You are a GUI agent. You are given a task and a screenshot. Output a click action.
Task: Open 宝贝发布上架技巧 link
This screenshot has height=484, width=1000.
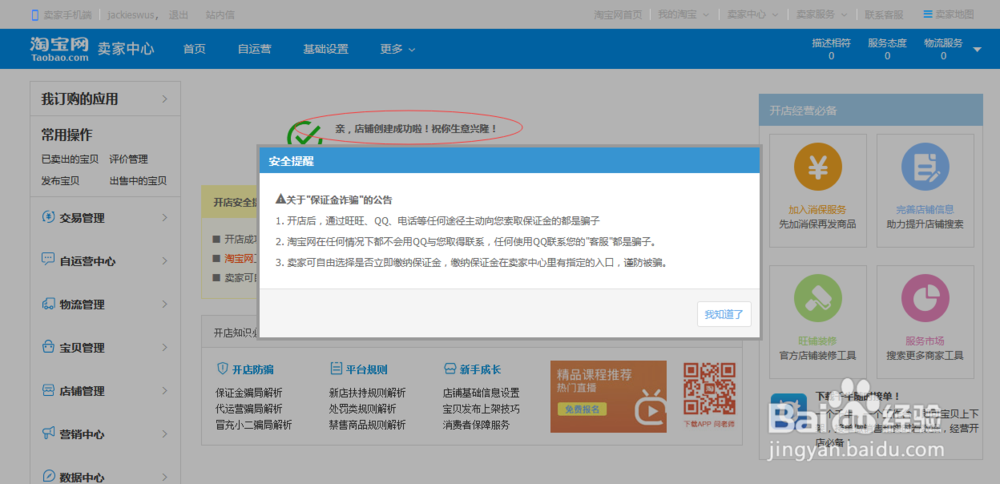[x=481, y=409]
